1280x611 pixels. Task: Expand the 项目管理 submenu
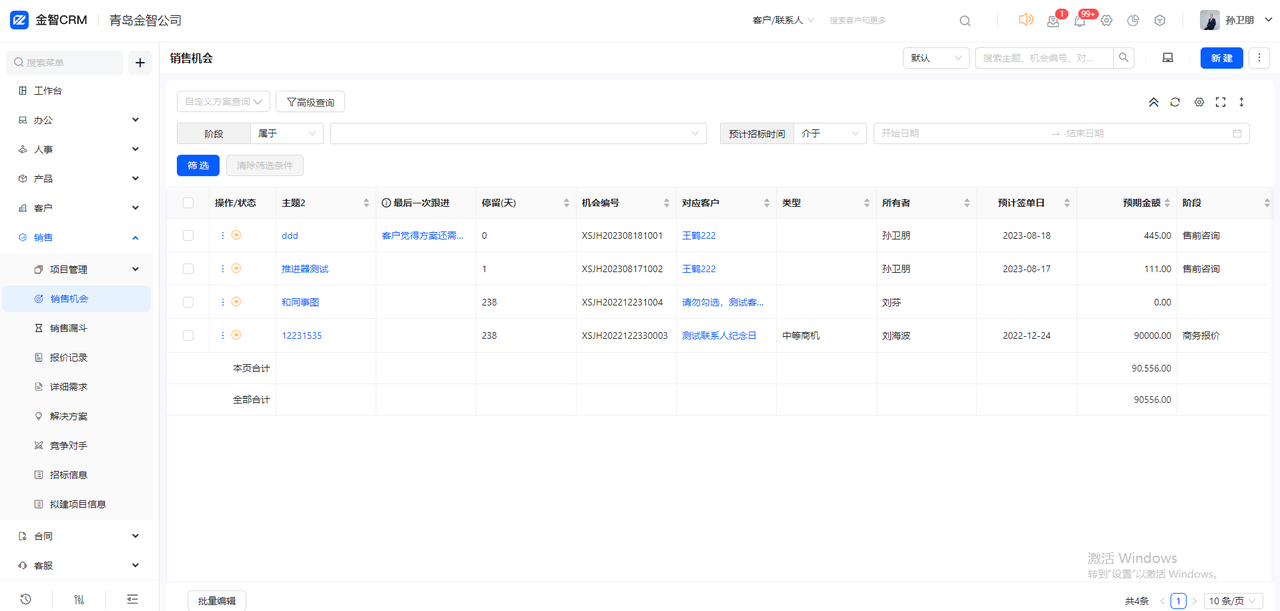[78, 269]
